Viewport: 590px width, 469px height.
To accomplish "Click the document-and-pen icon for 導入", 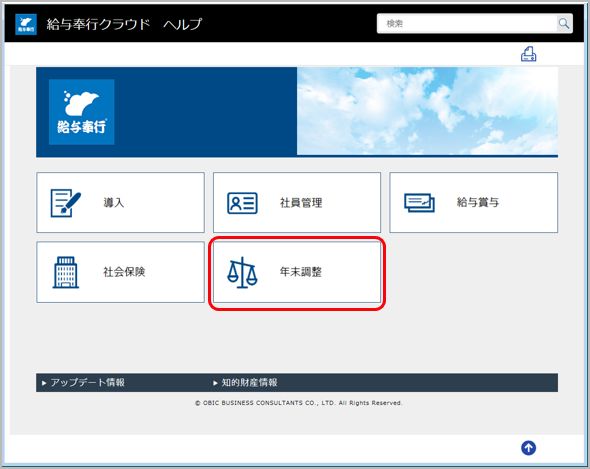I will [x=65, y=203].
